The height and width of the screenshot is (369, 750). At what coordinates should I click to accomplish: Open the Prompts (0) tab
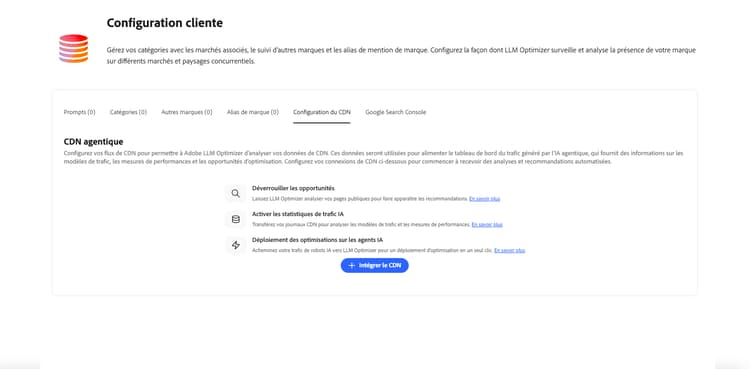click(79, 112)
